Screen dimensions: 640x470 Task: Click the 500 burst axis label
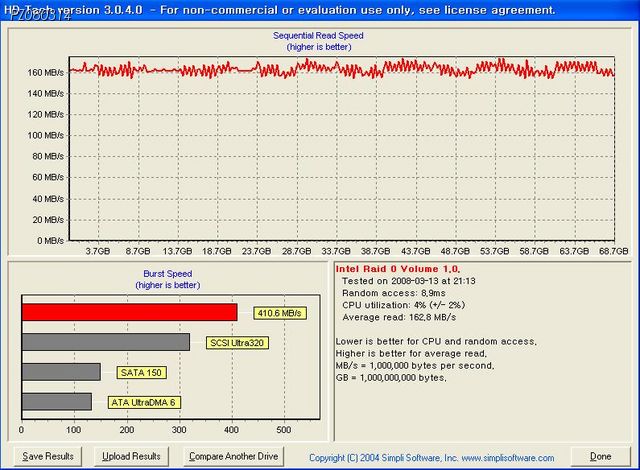point(284,430)
